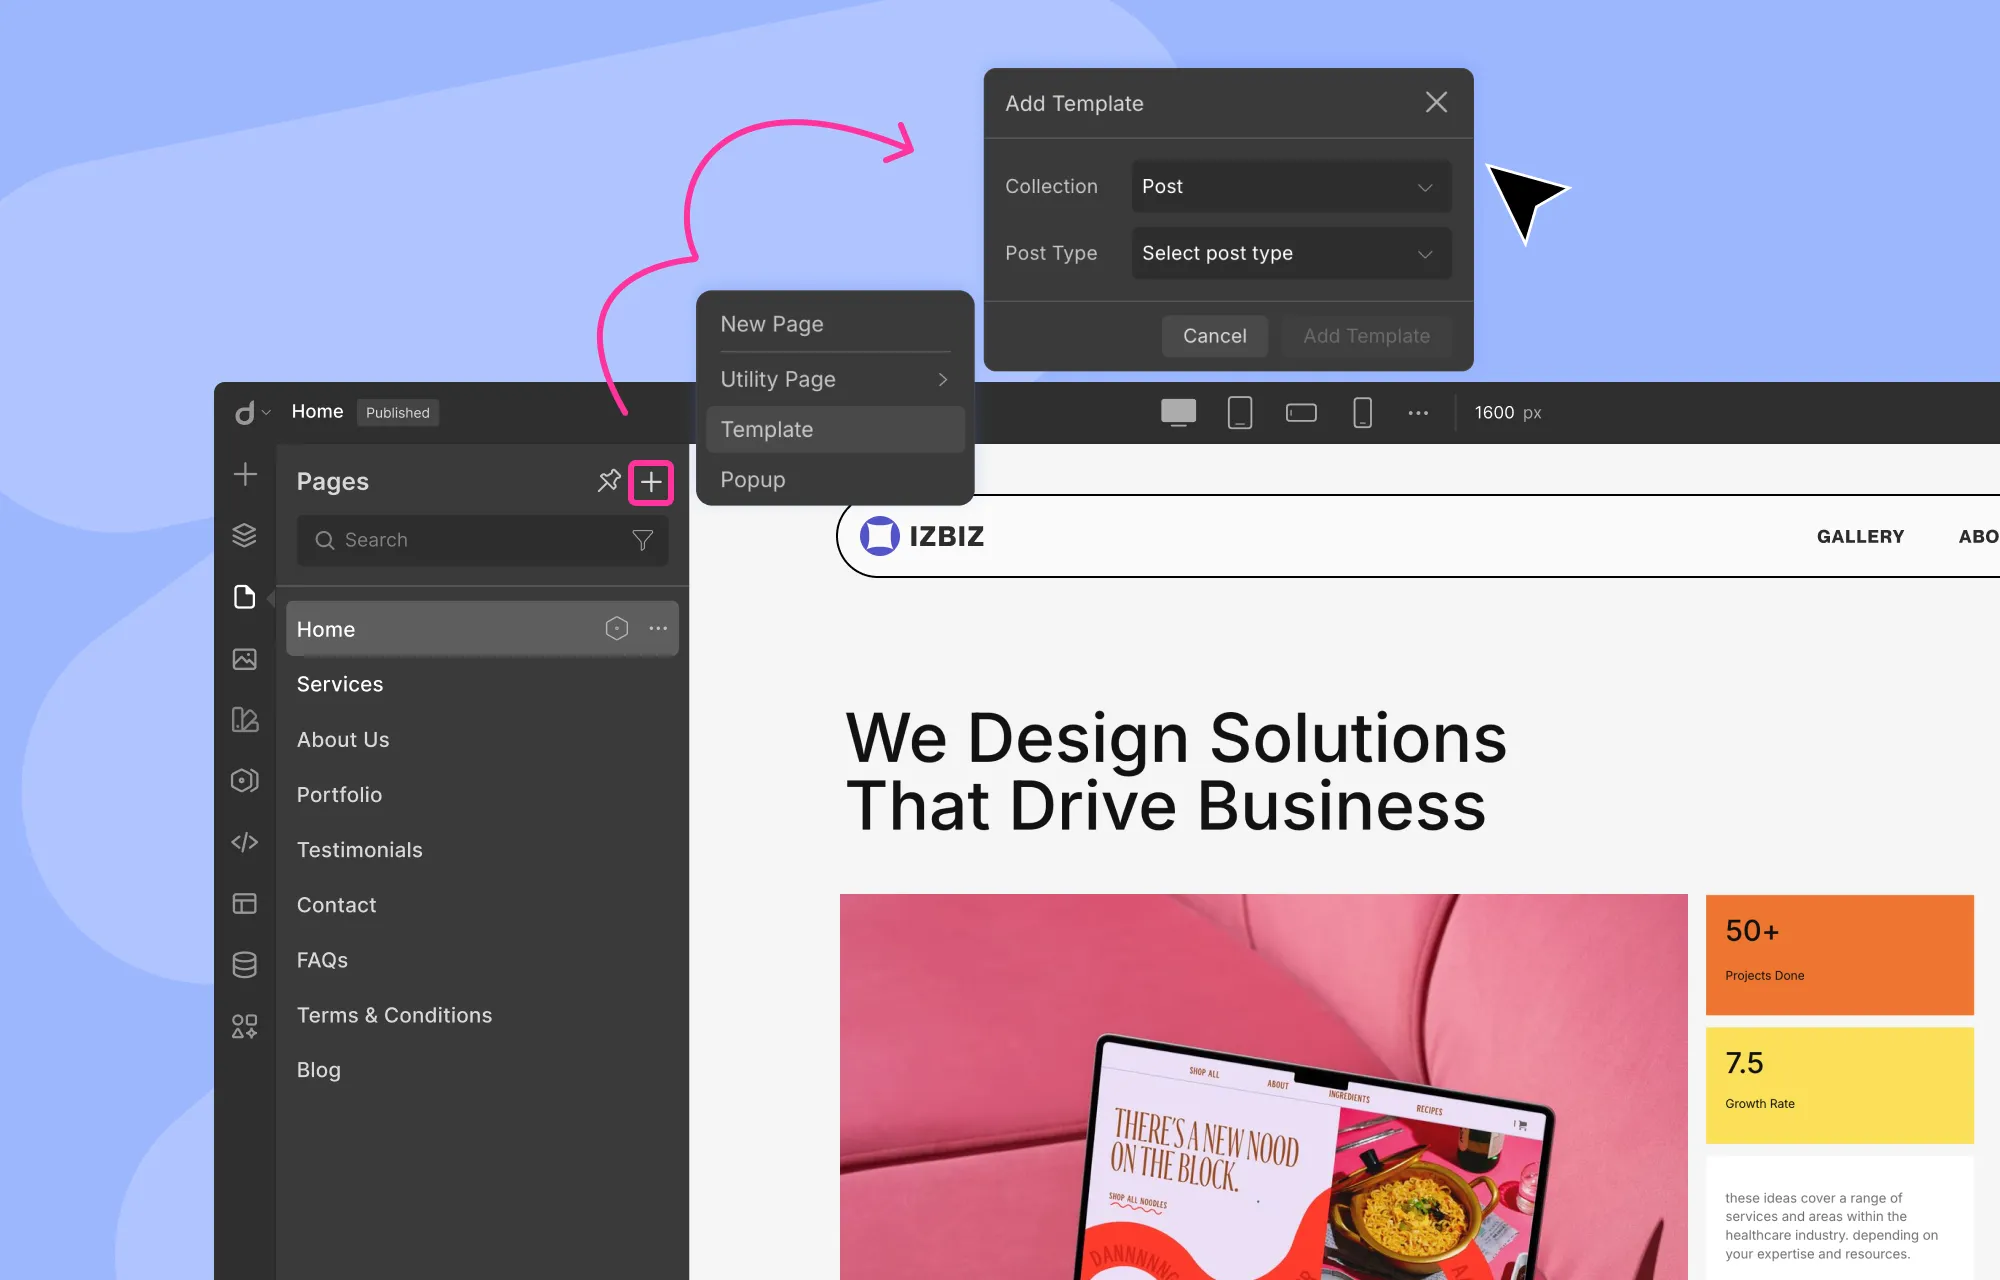Image resolution: width=2000 pixels, height=1280 pixels.
Task: Click the healthcare ideas paragraph card
Action: (x=1839, y=1219)
